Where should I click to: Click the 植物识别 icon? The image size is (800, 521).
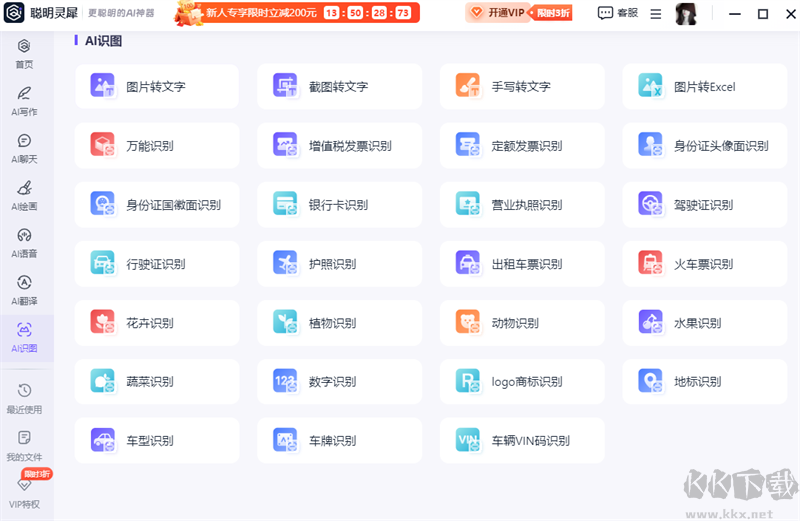point(285,322)
